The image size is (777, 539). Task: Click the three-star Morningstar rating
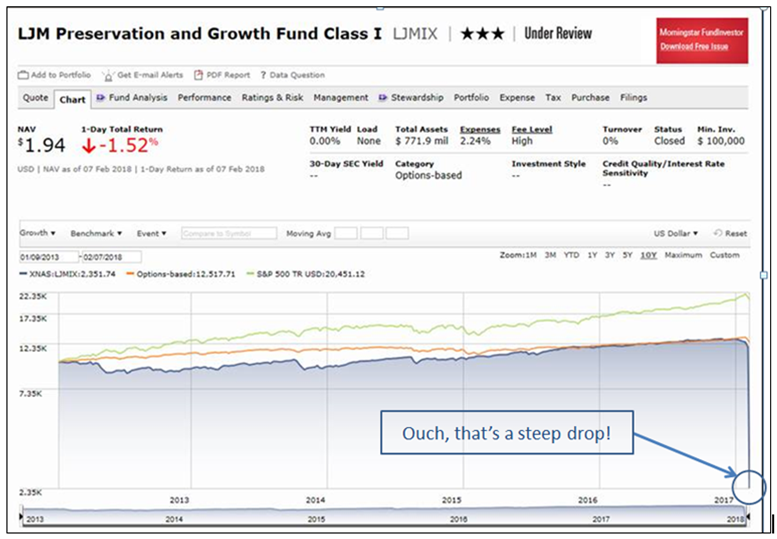(482, 34)
